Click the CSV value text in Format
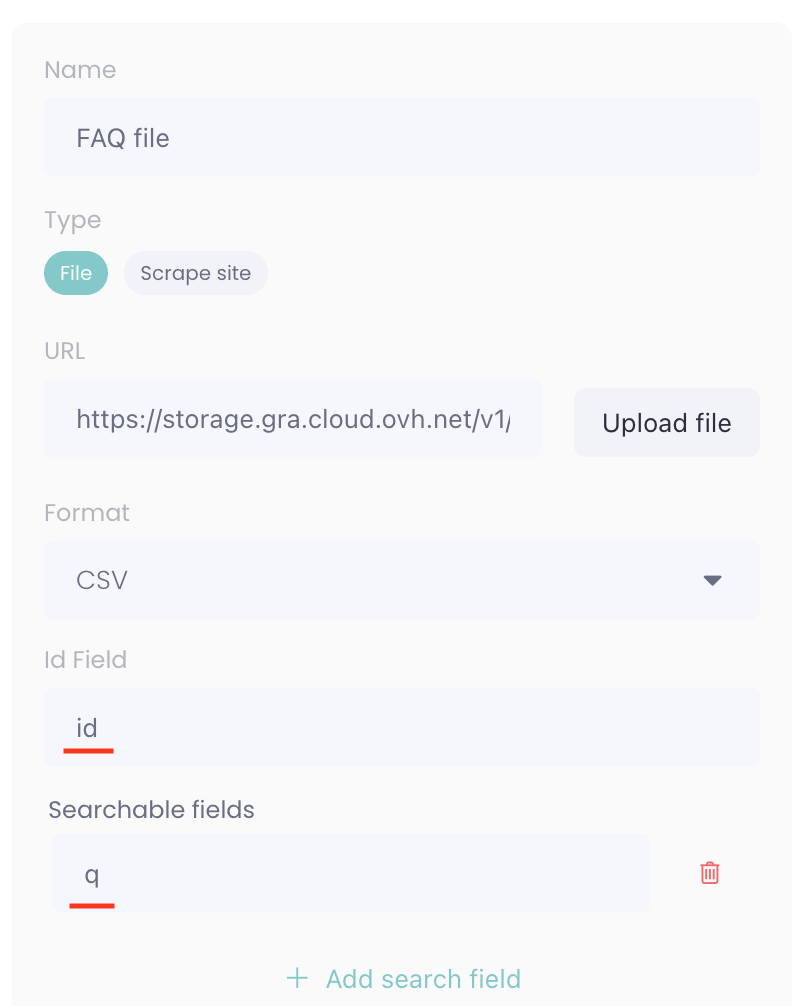810x1006 pixels. click(102, 580)
